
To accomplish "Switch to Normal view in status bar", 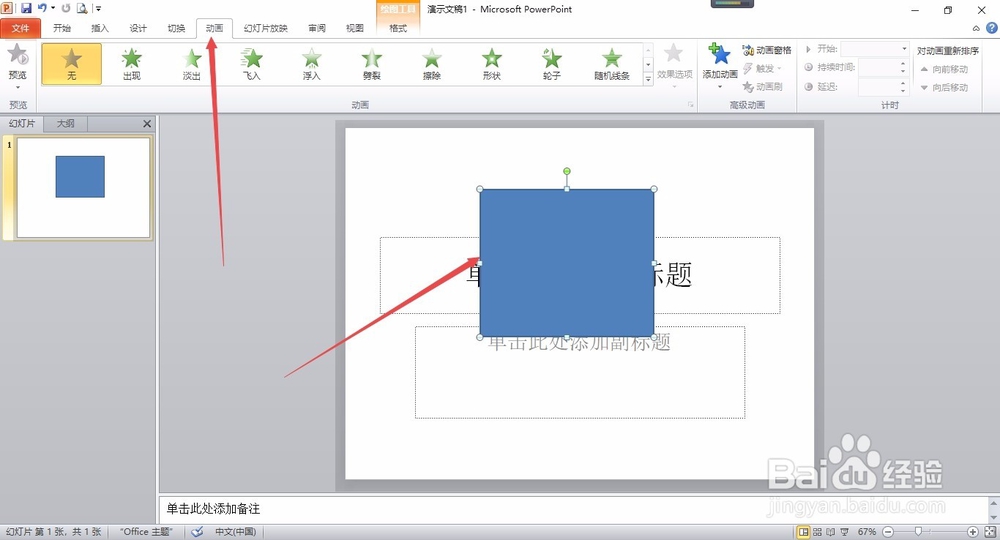I will (x=804, y=532).
